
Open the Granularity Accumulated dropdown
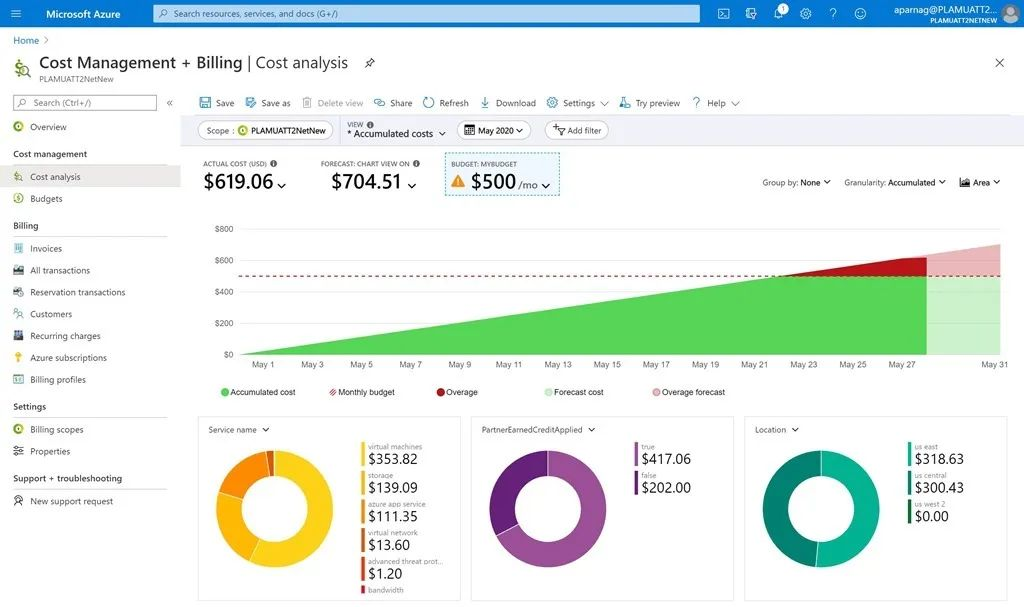point(895,182)
